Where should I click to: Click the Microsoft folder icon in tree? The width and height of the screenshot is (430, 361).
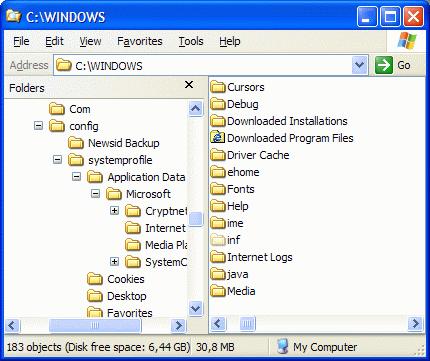click(114, 194)
